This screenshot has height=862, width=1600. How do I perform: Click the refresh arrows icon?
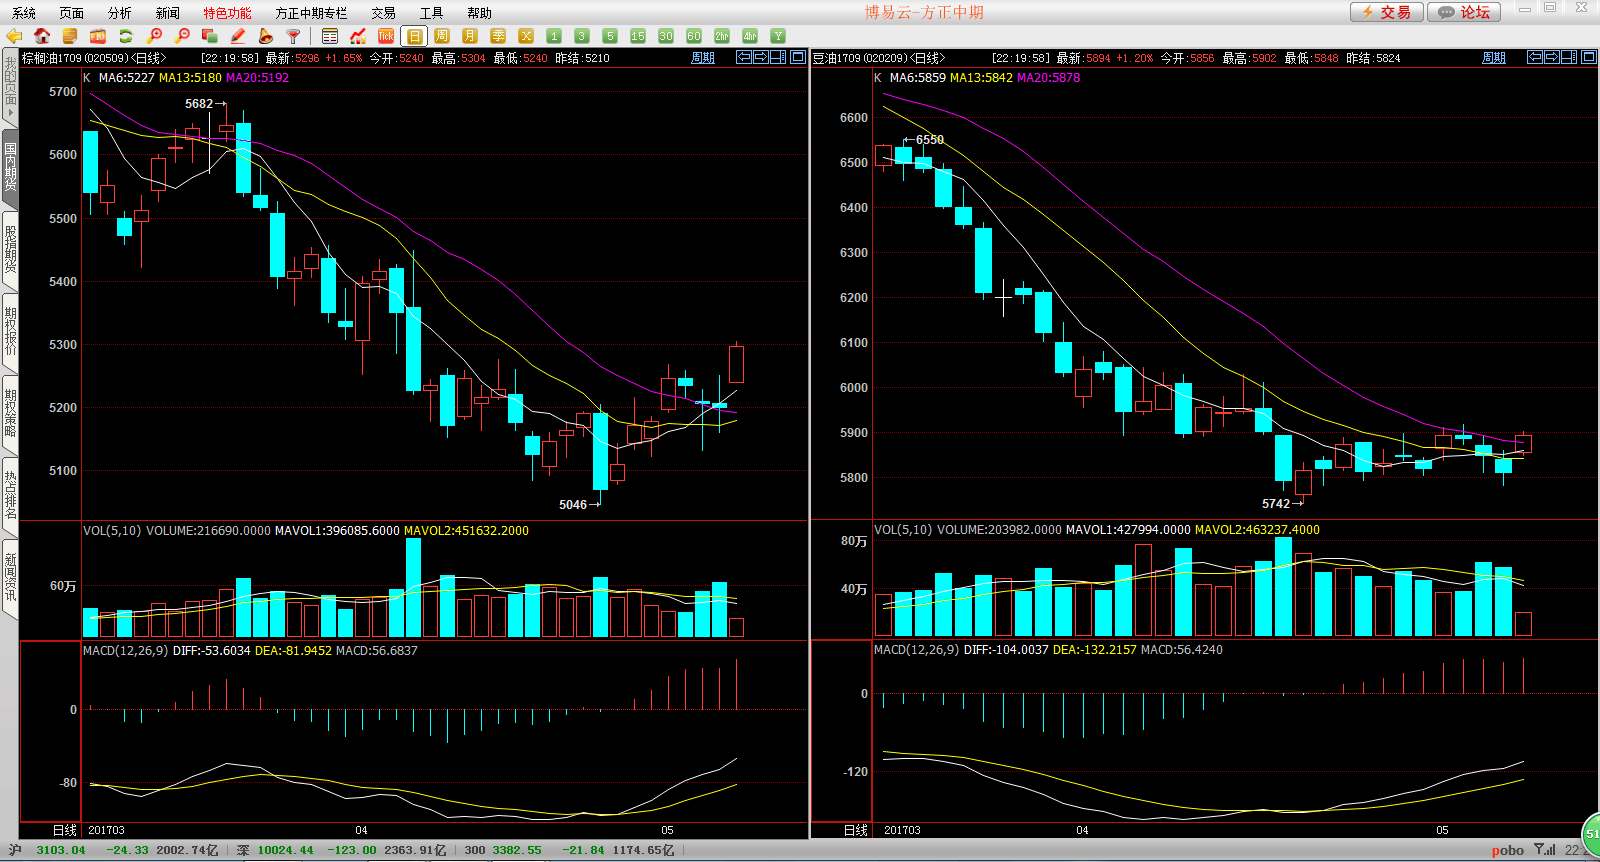point(126,36)
